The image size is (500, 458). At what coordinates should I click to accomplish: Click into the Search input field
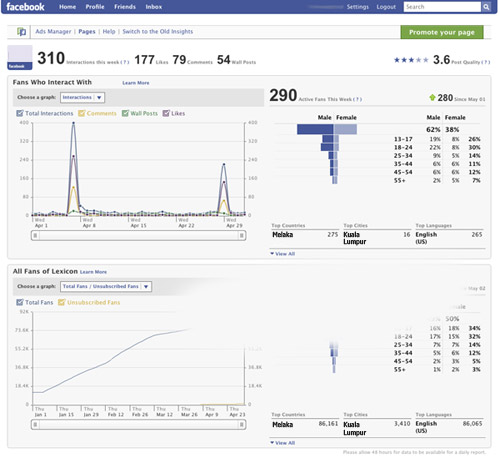click(x=442, y=7)
